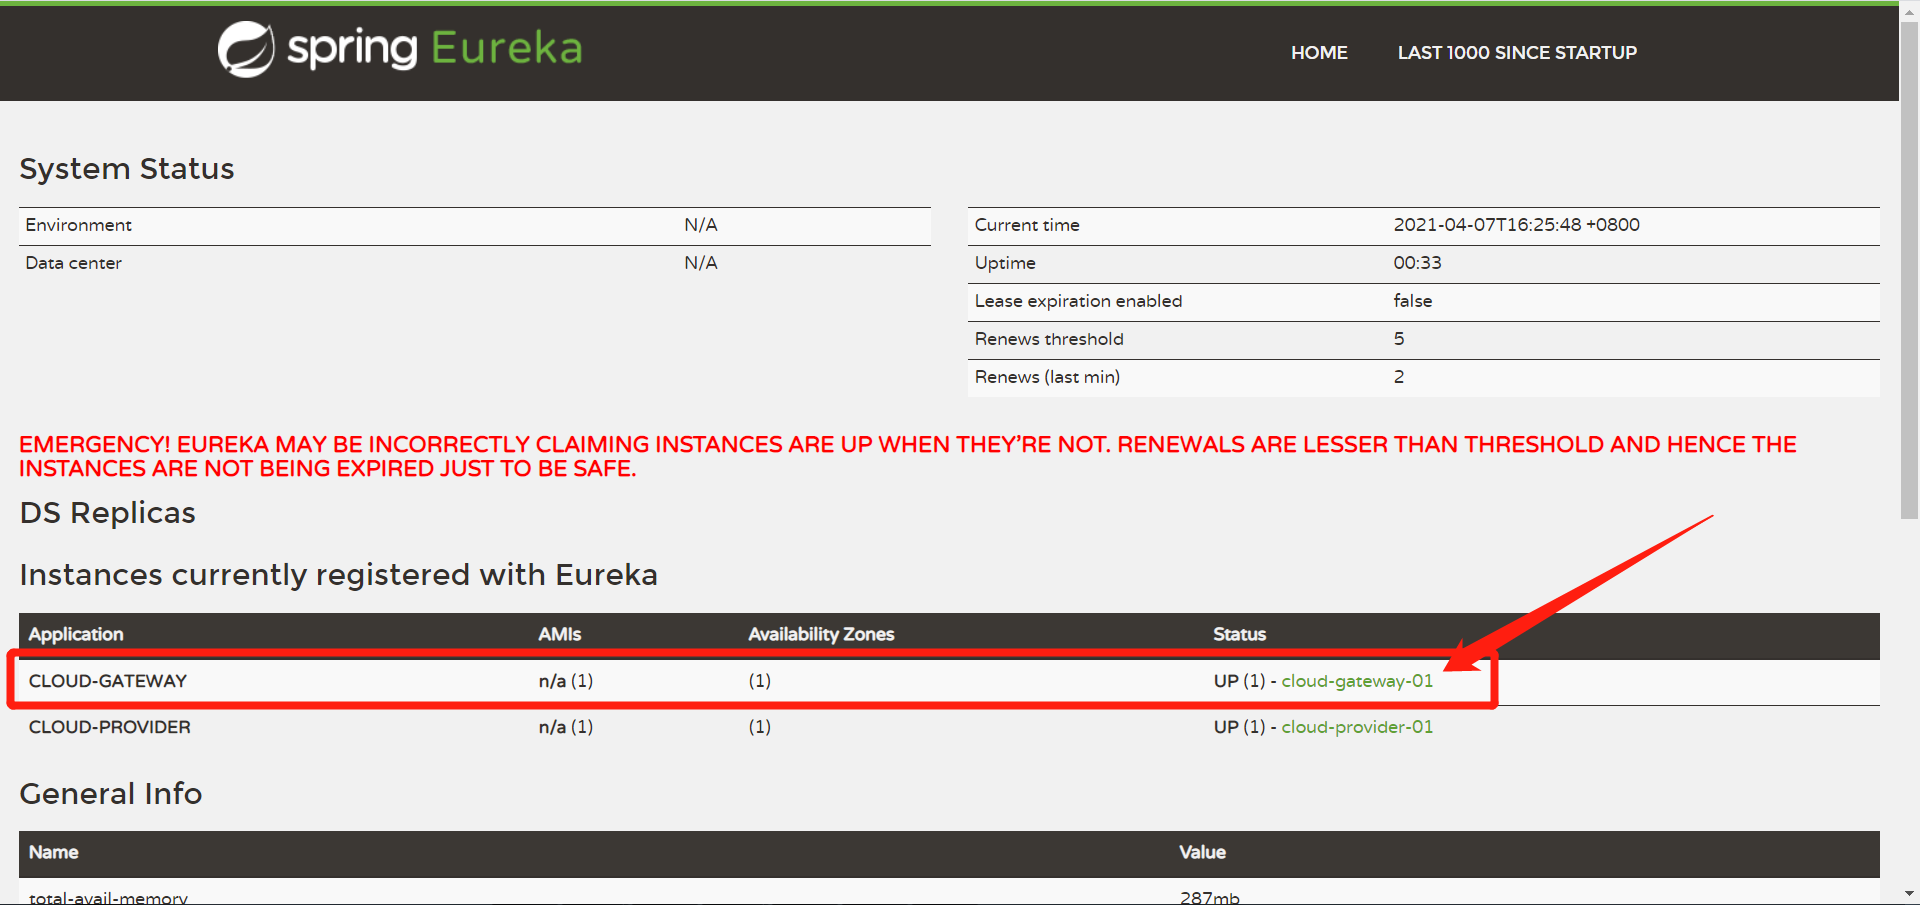
Task: Click the AMIs column header
Action: pyautogui.click(x=559, y=634)
